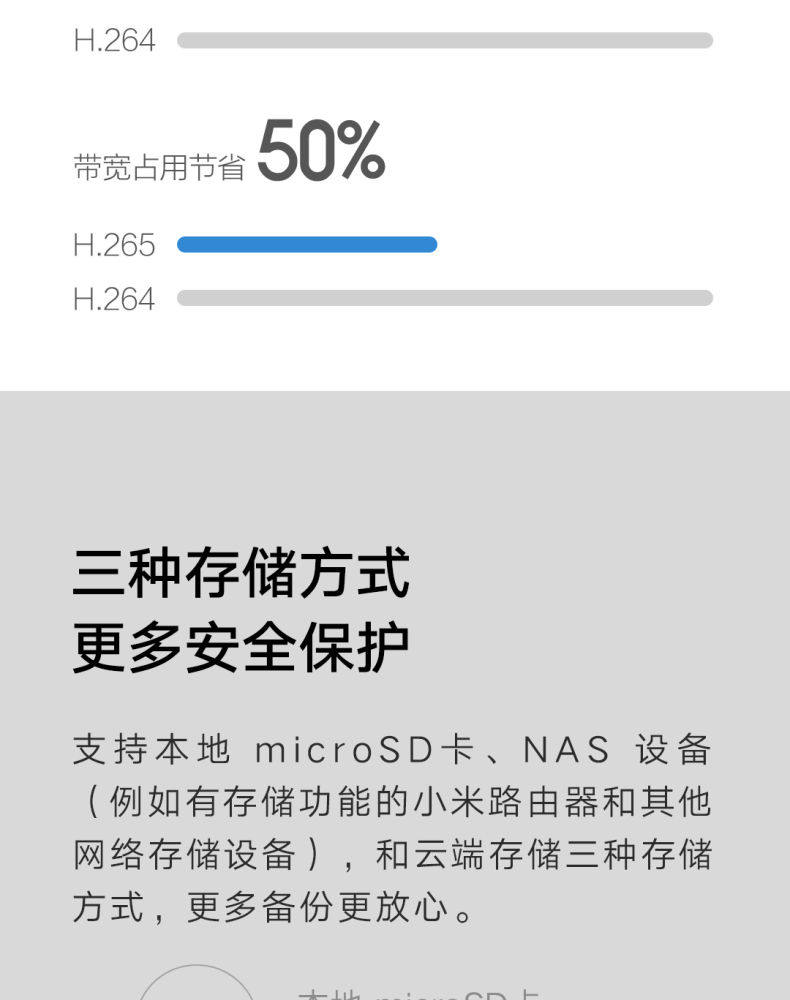
Task: Click the H.265 label
Action: click(x=114, y=246)
